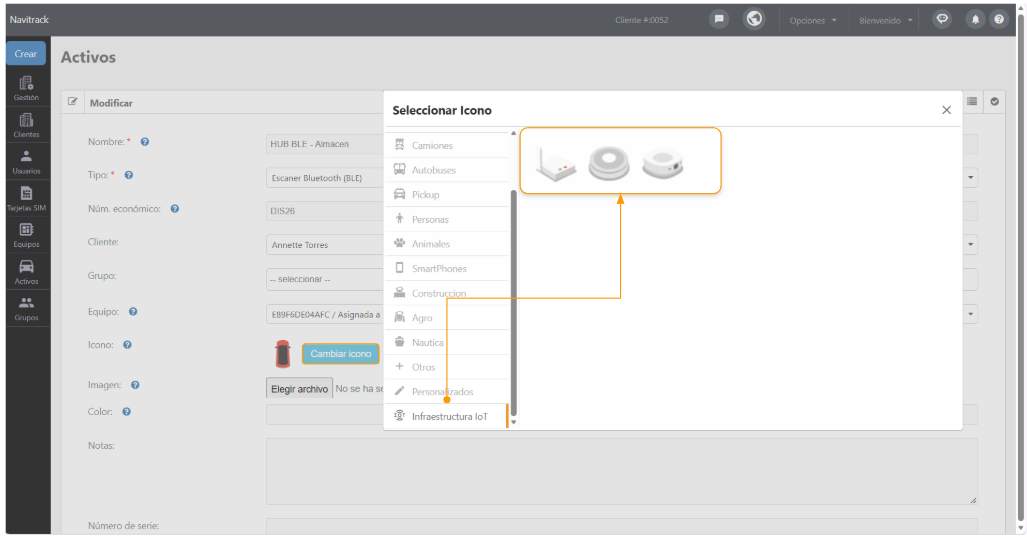Click inside the Notas text area
This screenshot has height=540, width=1027.
(x=622, y=471)
